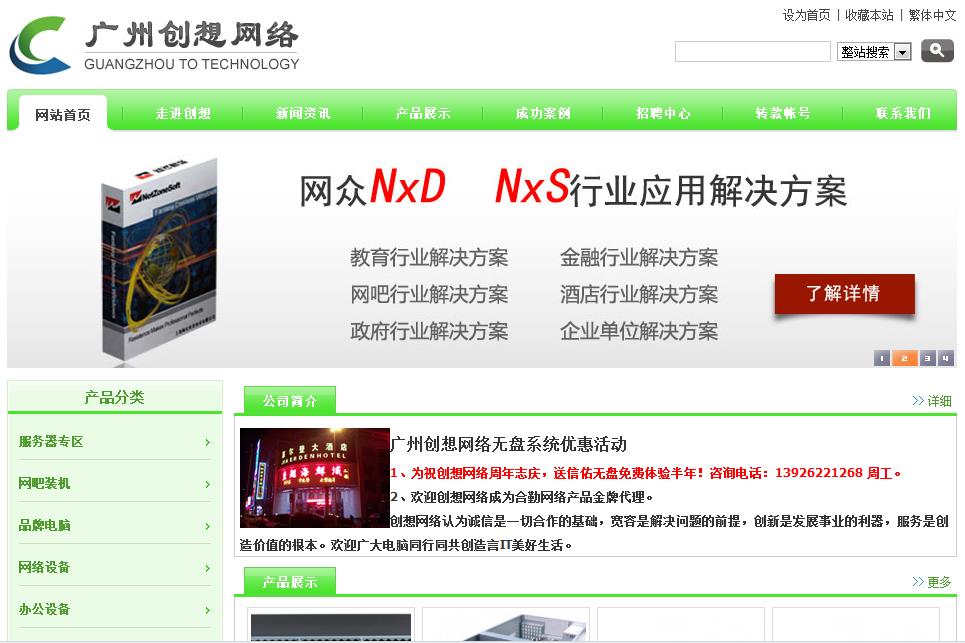
Task: Open the 联系我们 menu item
Action: [x=903, y=113]
